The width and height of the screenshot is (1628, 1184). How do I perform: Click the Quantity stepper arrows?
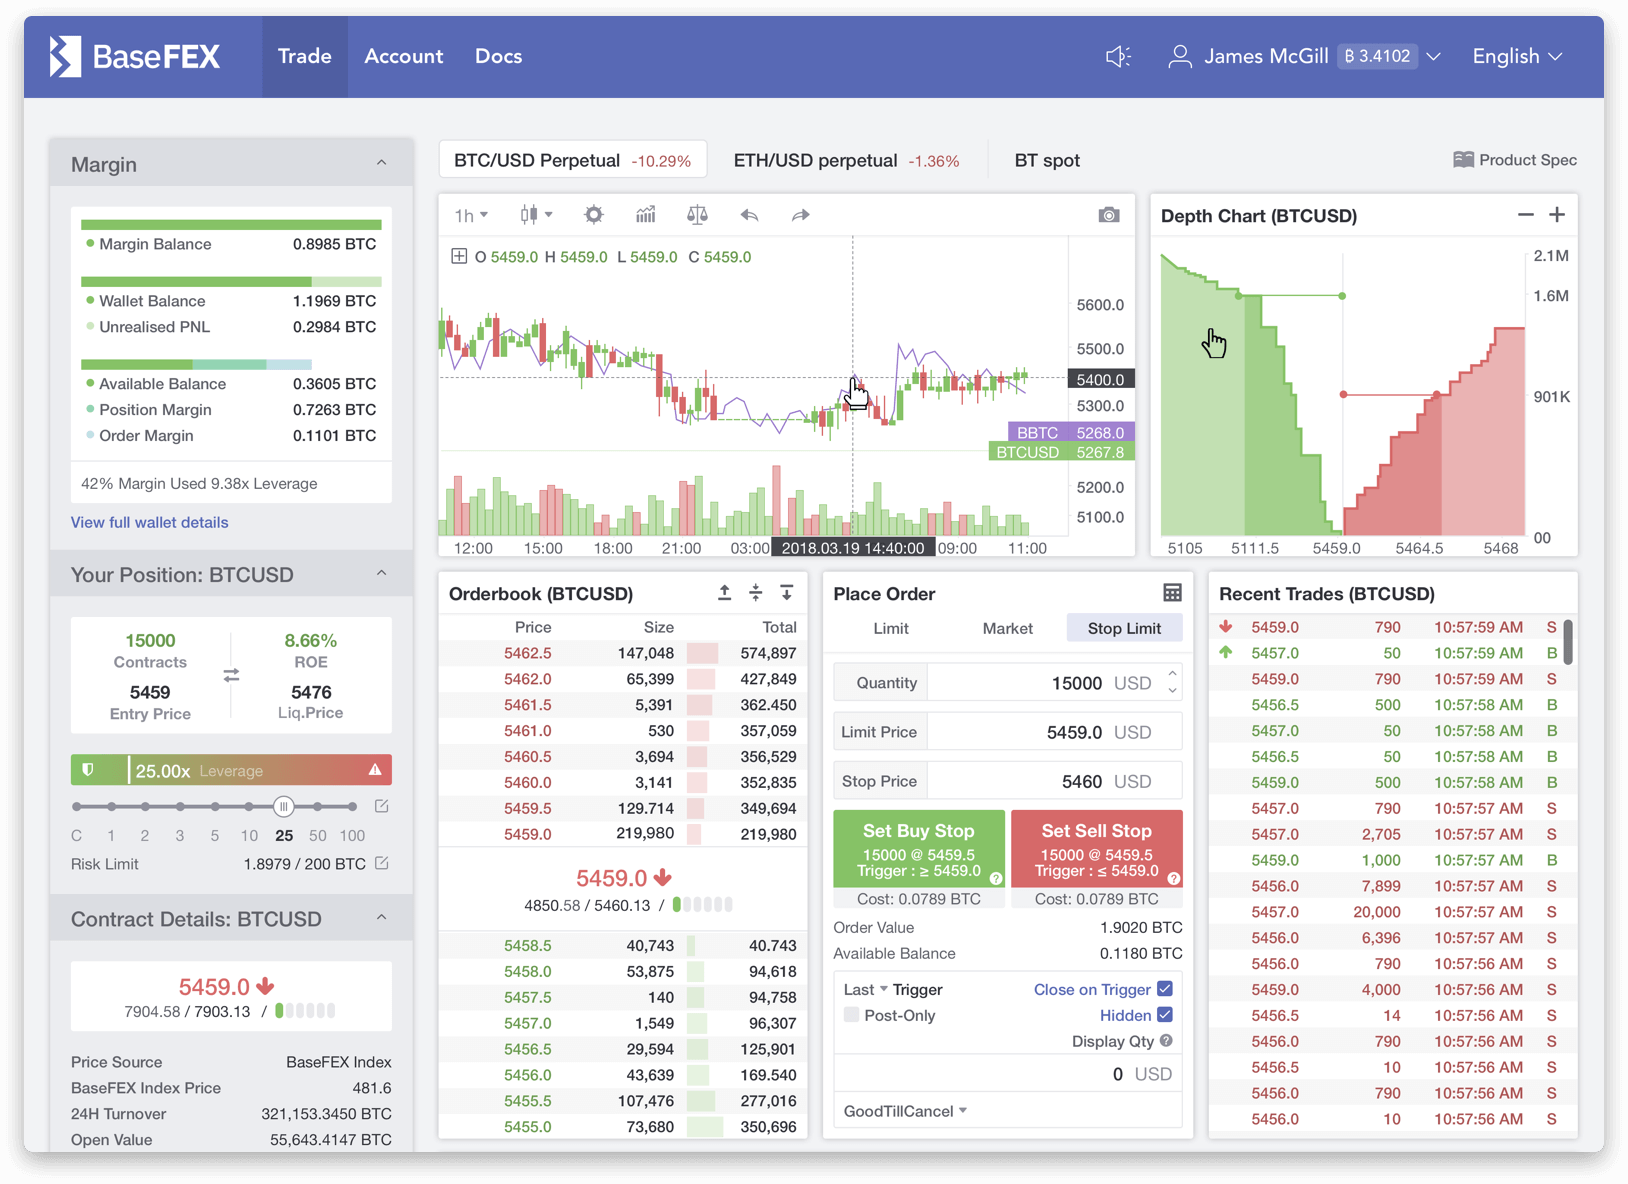tap(1172, 682)
